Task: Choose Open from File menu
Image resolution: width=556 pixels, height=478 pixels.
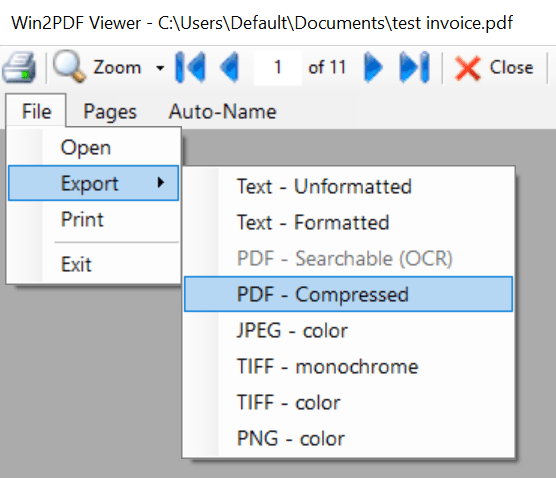Action: point(94,148)
